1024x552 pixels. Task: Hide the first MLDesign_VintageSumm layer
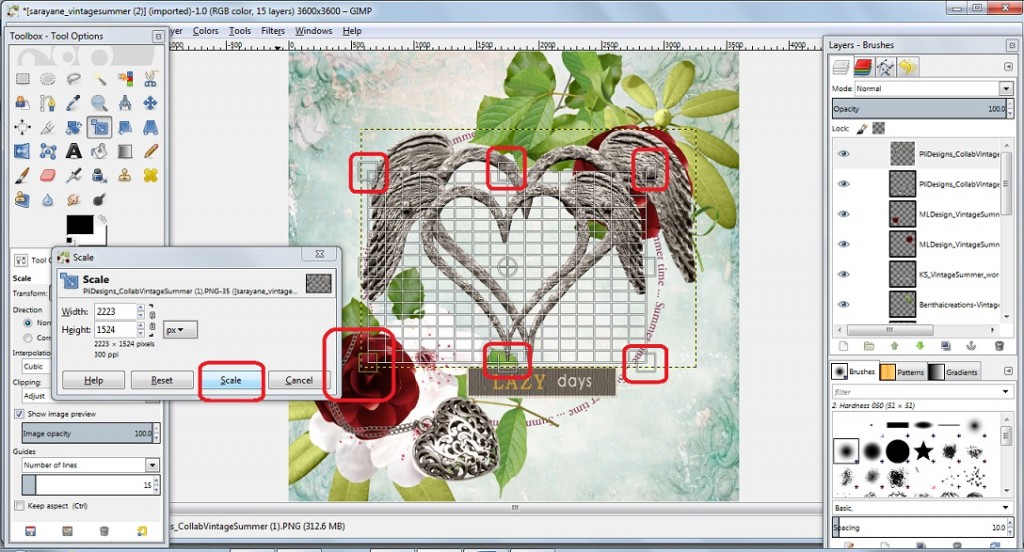[x=844, y=214]
